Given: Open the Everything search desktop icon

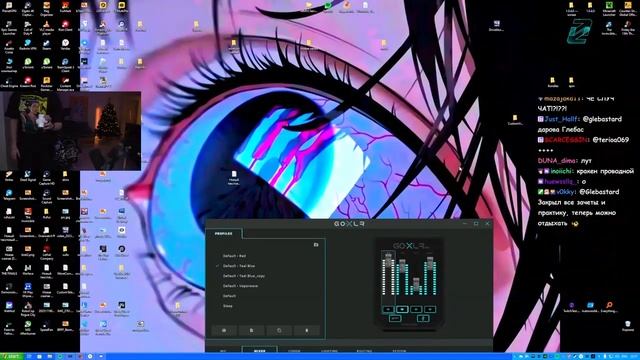Looking at the screenshot, I should 609,307.
